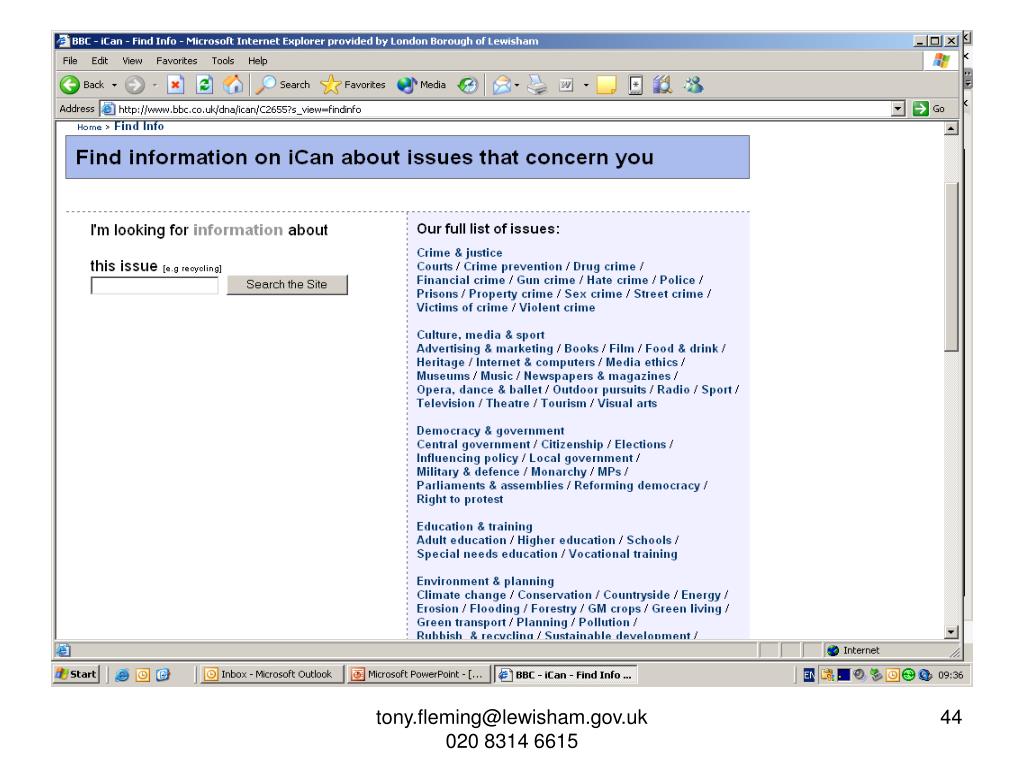Click the Home breadcrumb link
This screenshot has width=1024, height=768.
tap(89, 127)
